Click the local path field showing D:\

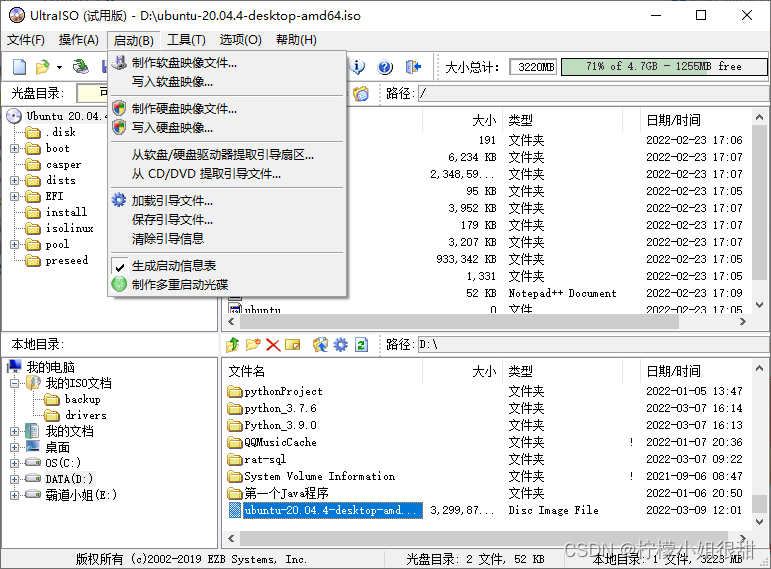(x=593, y=345)
